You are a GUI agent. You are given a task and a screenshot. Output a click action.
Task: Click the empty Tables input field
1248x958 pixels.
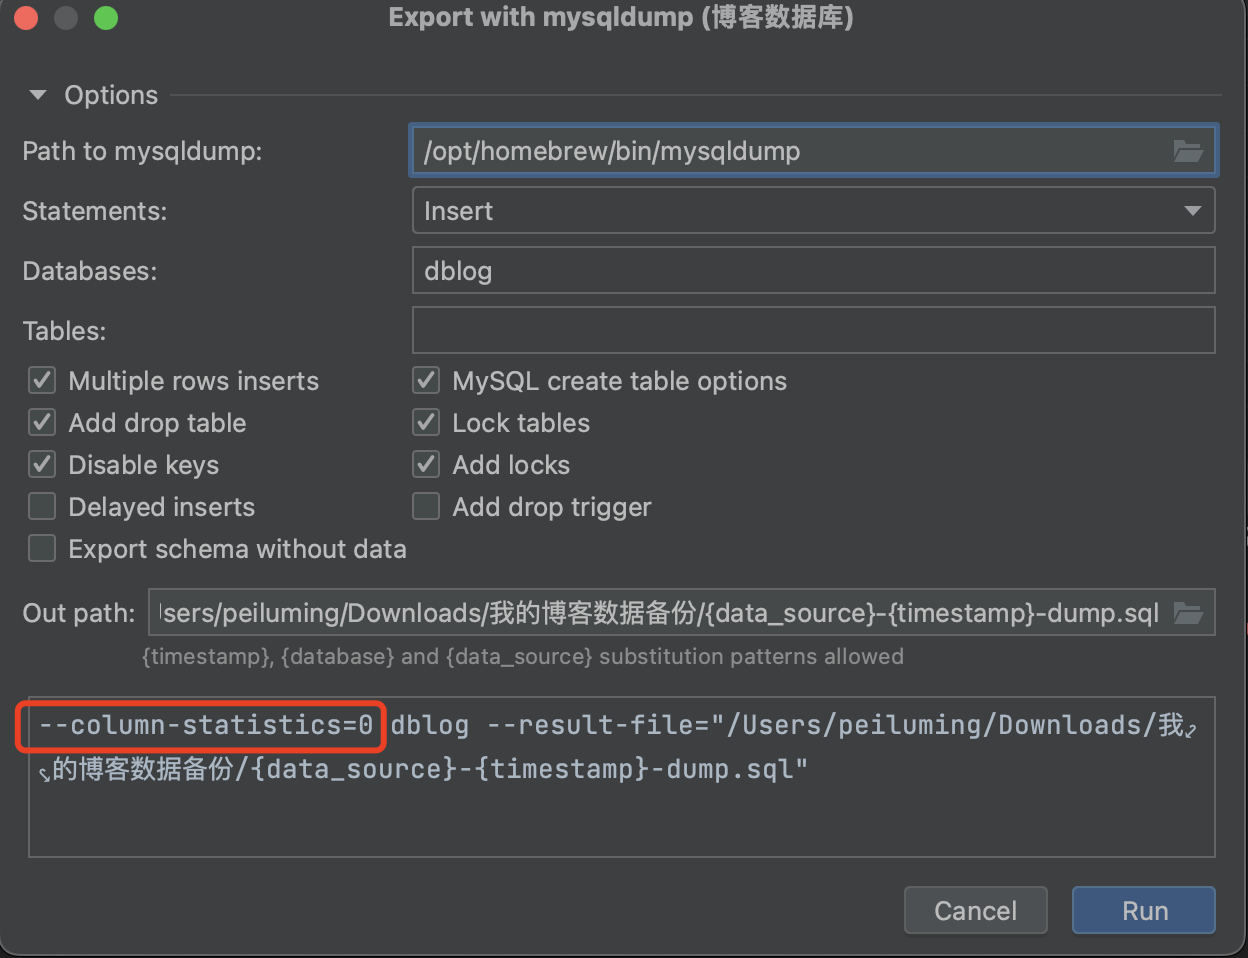coord(813,330)
